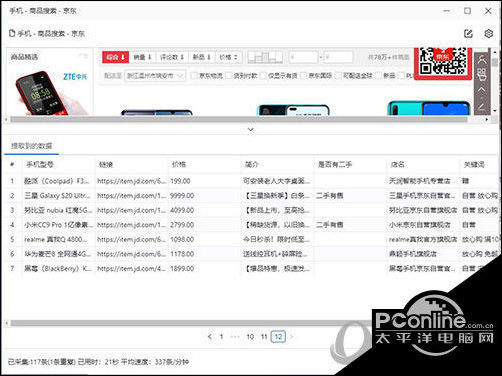Select the 小米CC9 Pro model cell
This screenshot has width=502, height=376.
[x=58, y=225]
